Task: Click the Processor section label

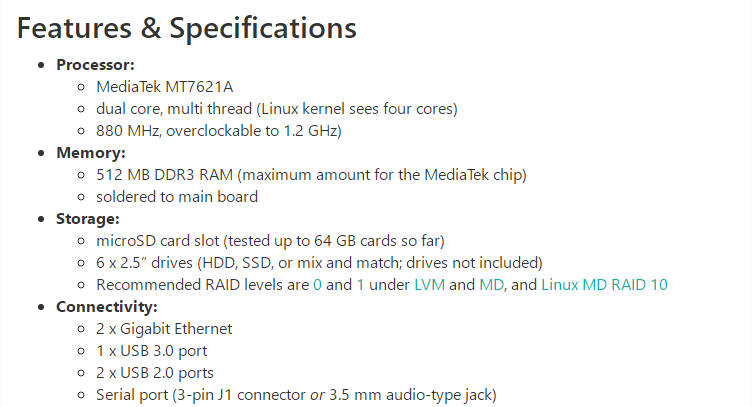Action: 95,65
